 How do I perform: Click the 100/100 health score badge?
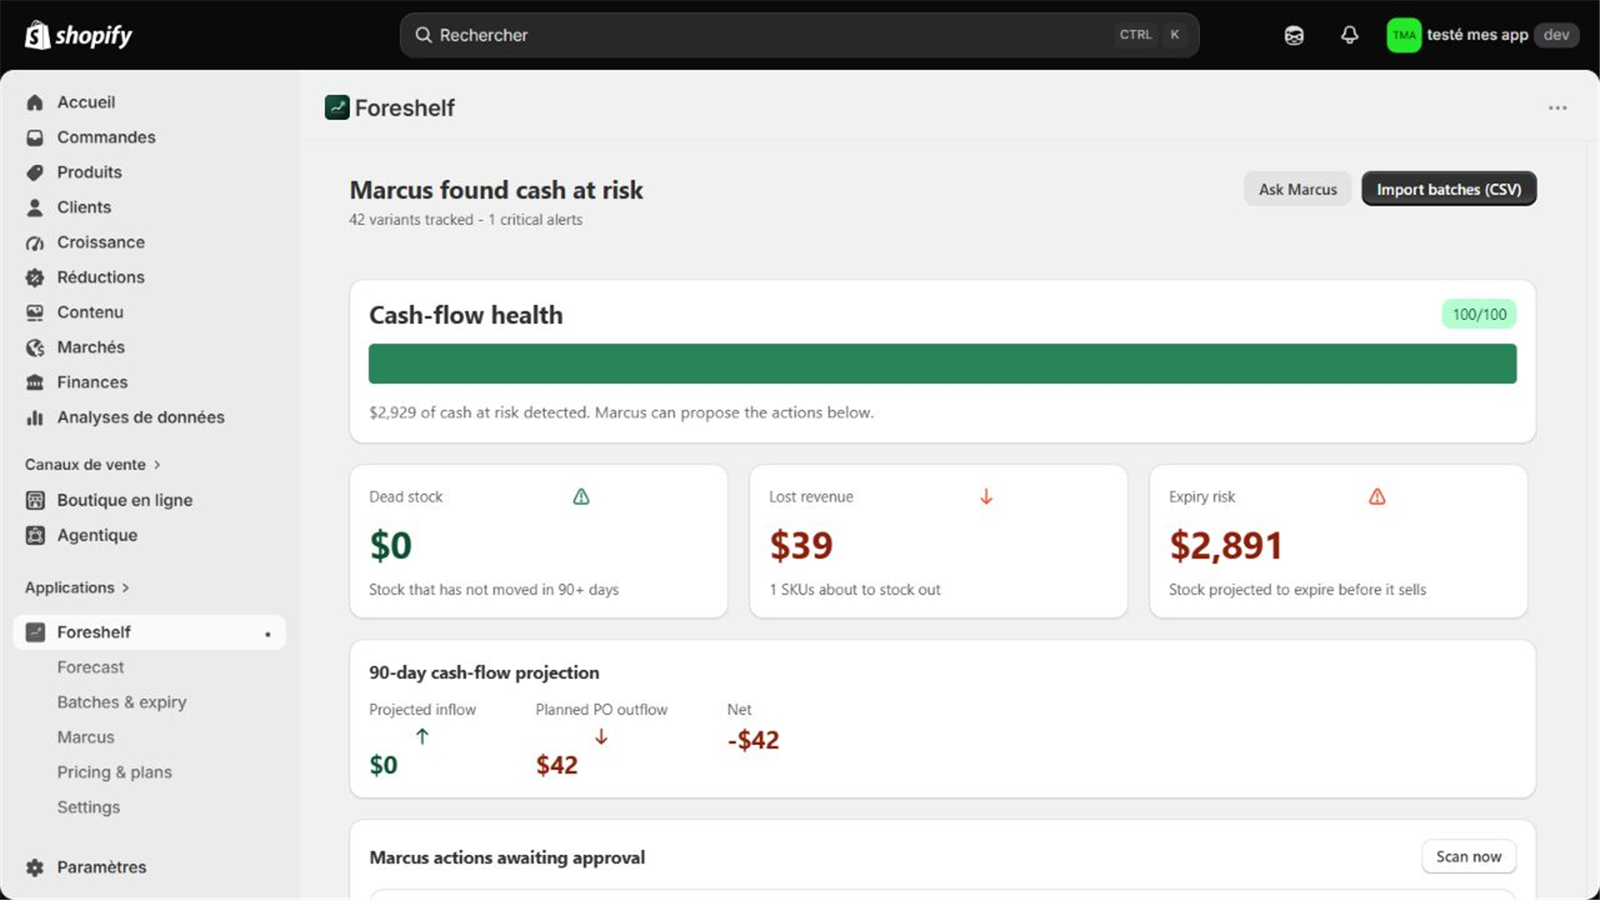1479,314
